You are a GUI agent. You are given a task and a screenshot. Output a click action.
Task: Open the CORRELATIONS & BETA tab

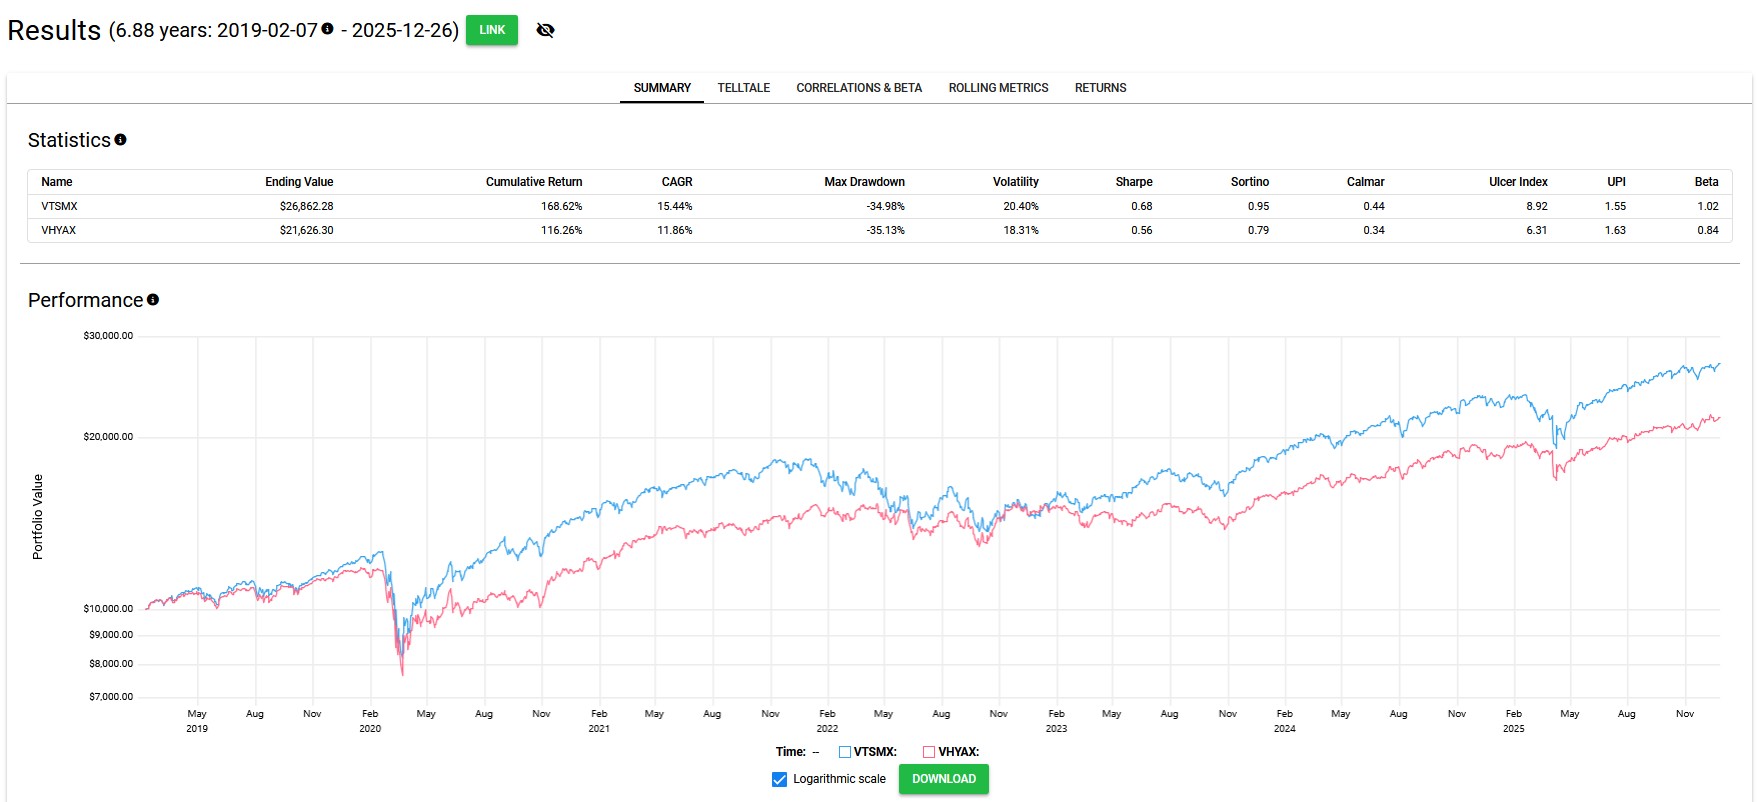pos(859,88)
